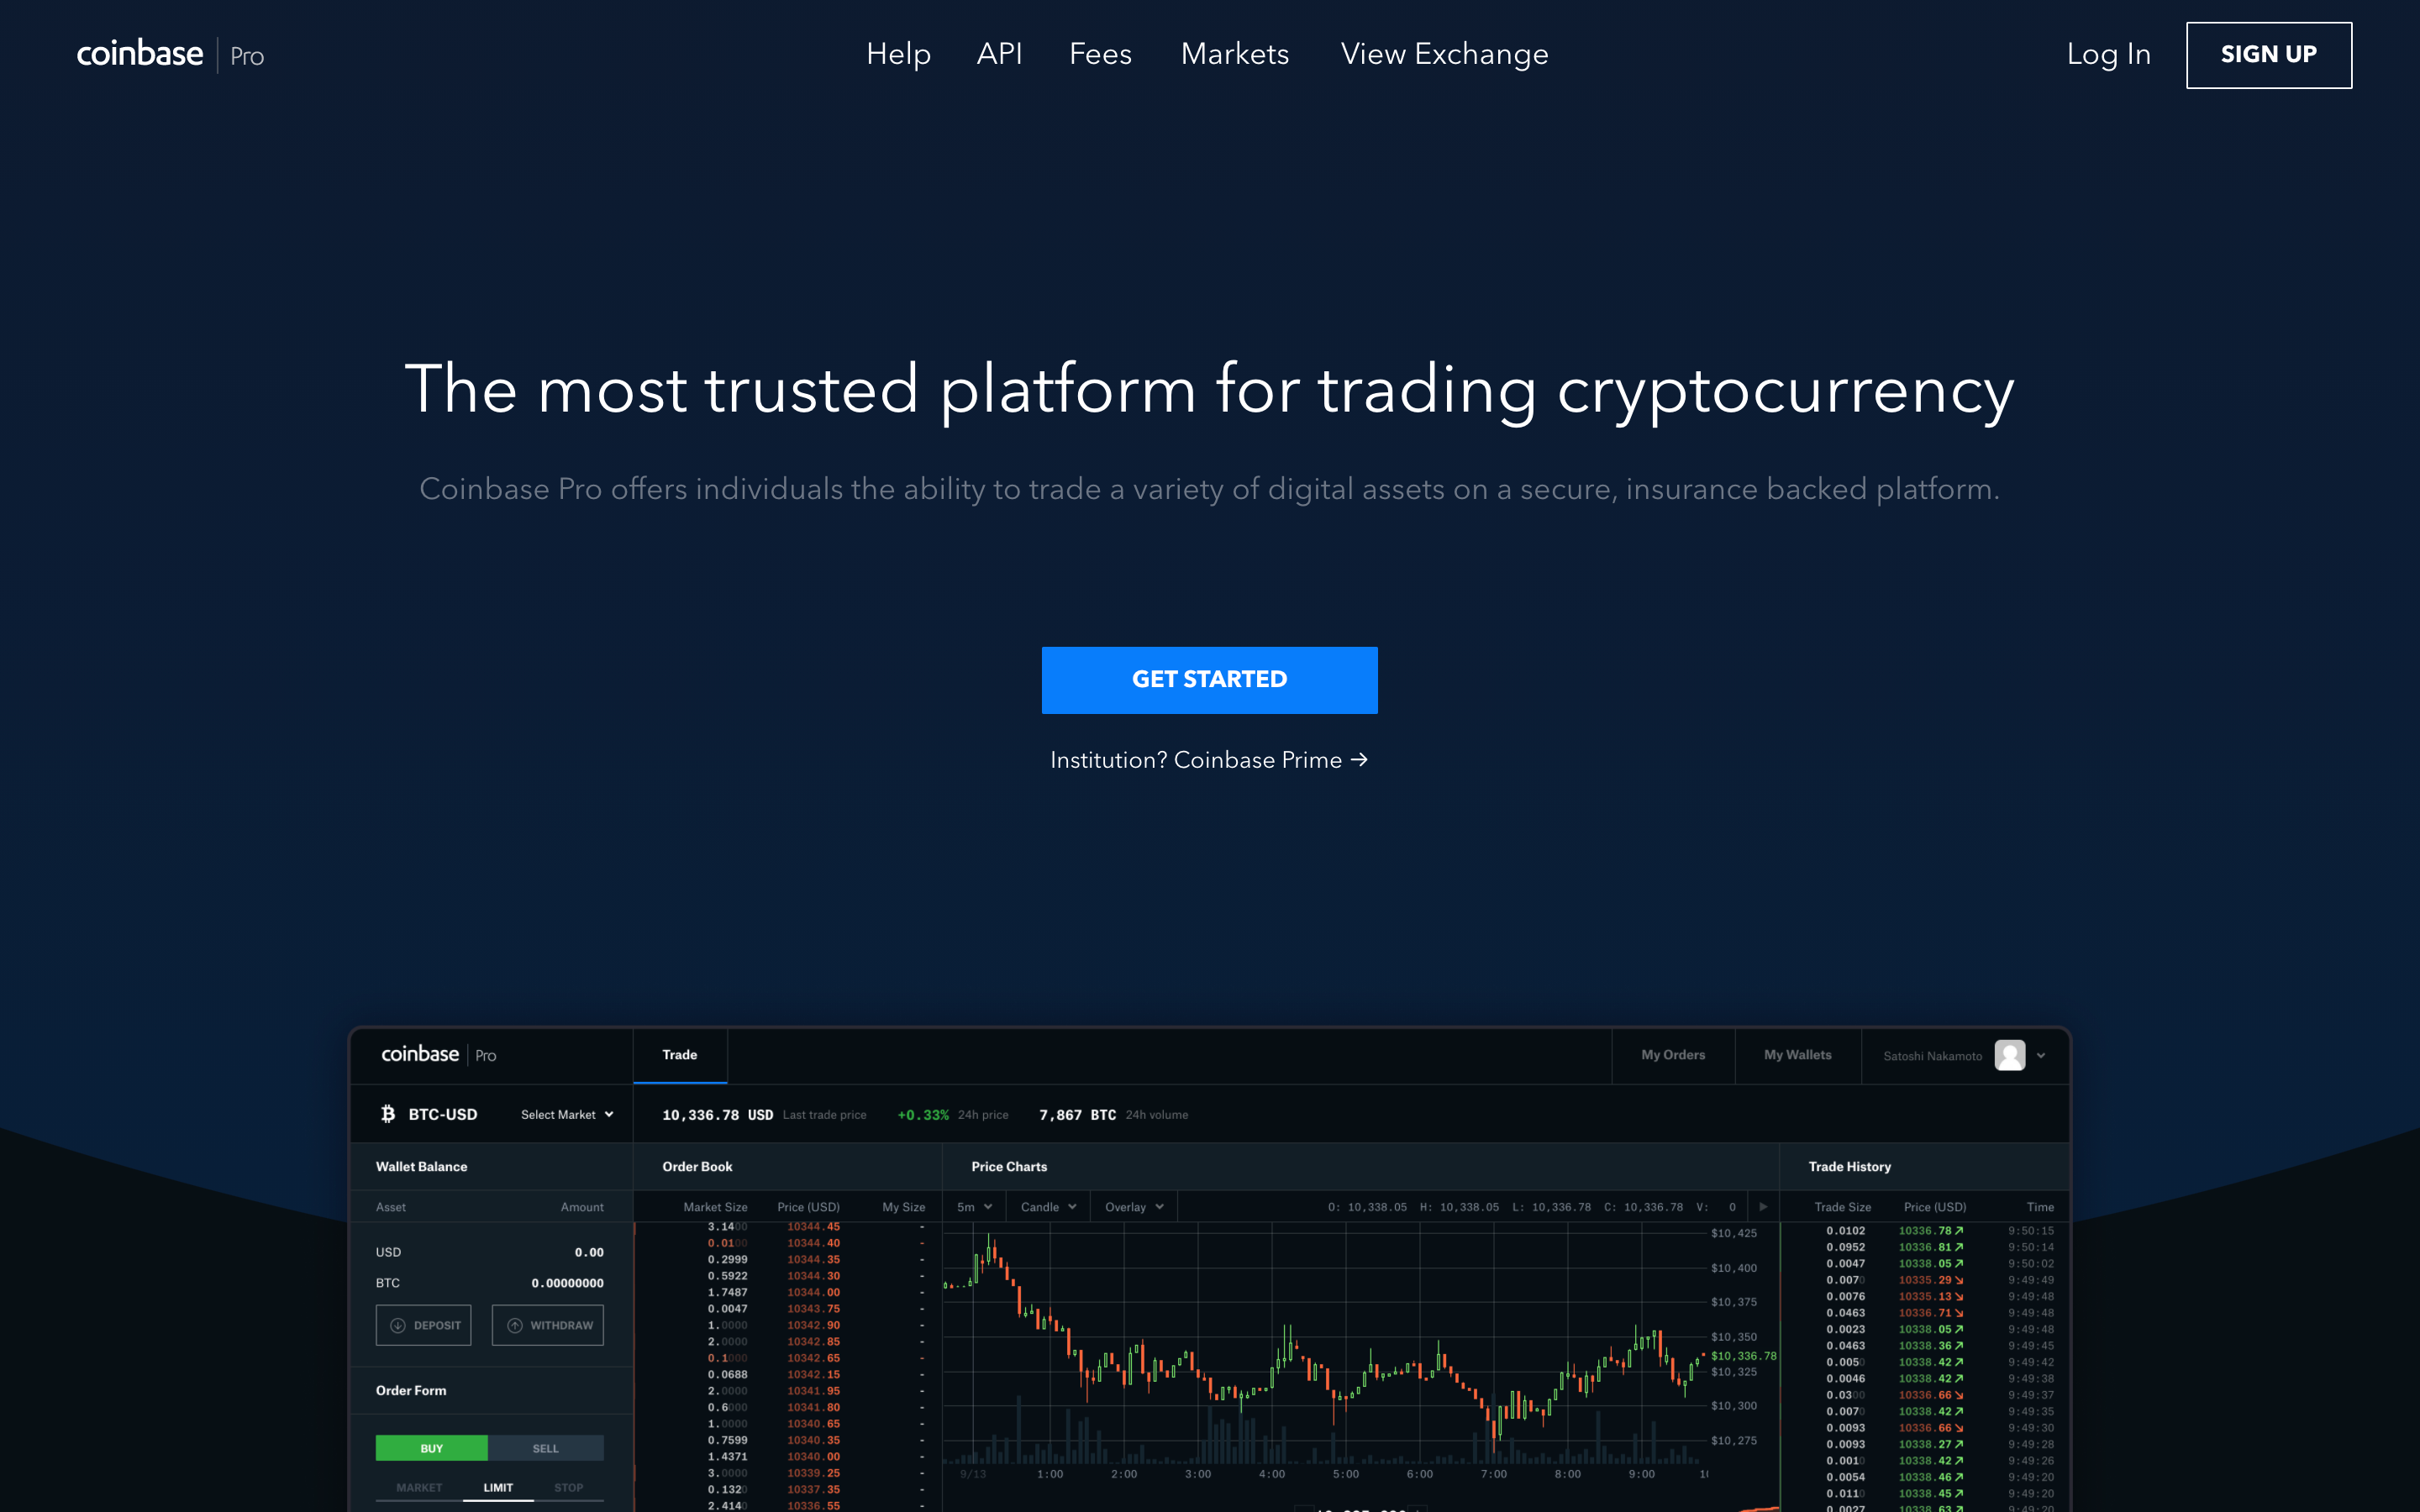
Task: Click the My Wallets icon in top nav
Action: tap(1800, 1054)
